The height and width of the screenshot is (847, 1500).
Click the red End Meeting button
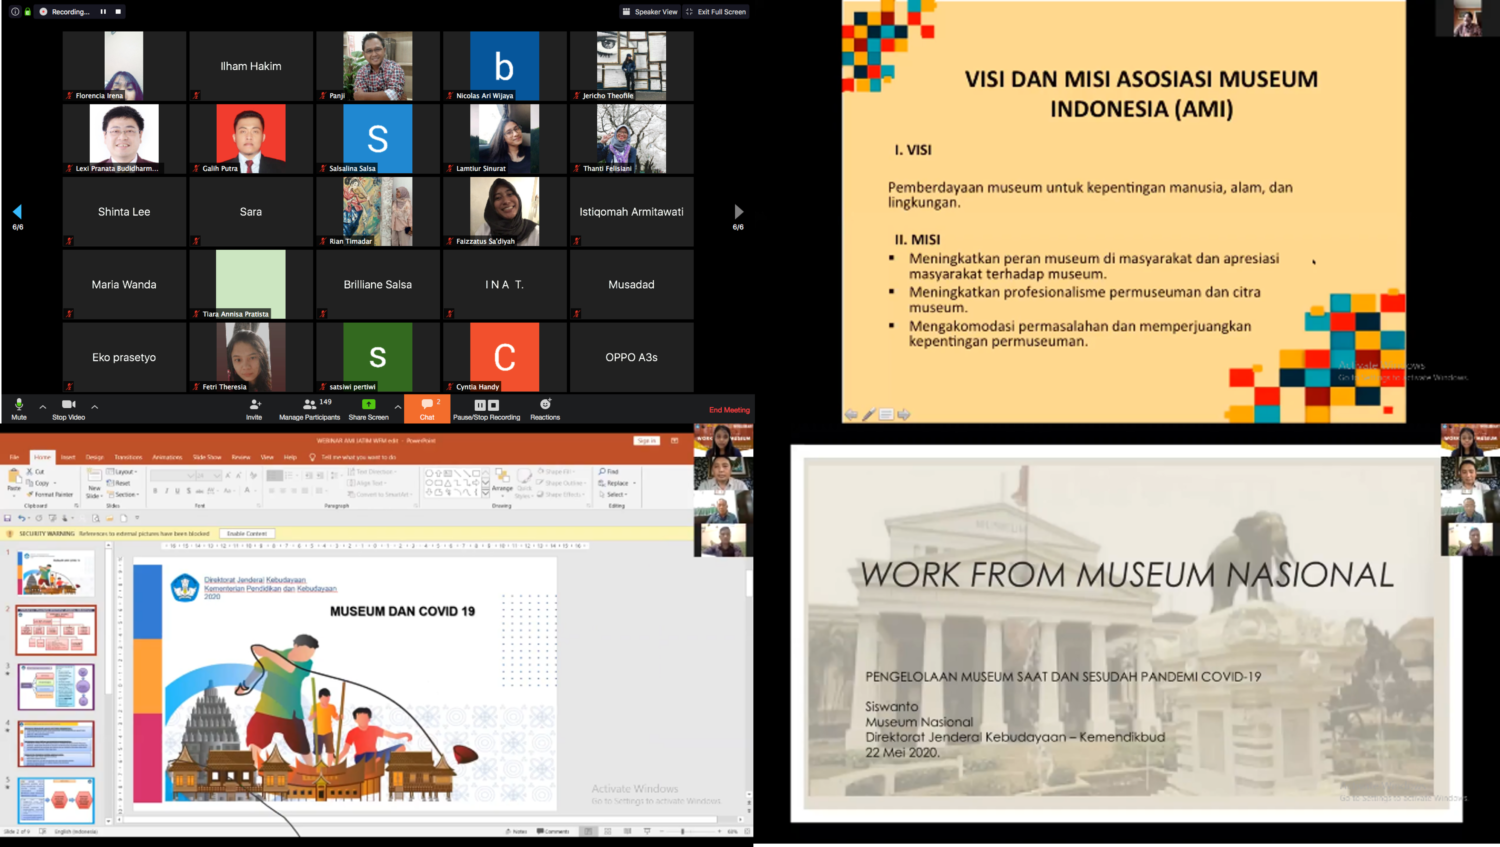coord(729,410)
